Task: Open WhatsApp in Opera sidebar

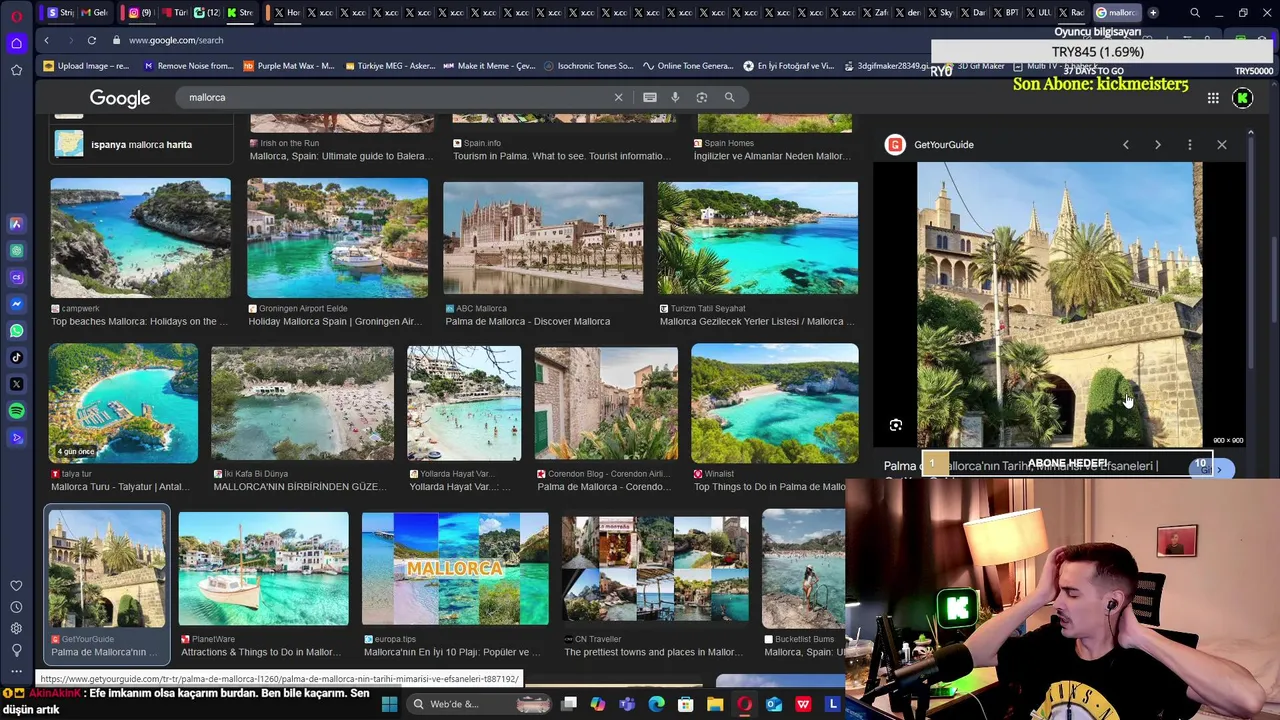Action: (16, 331)
